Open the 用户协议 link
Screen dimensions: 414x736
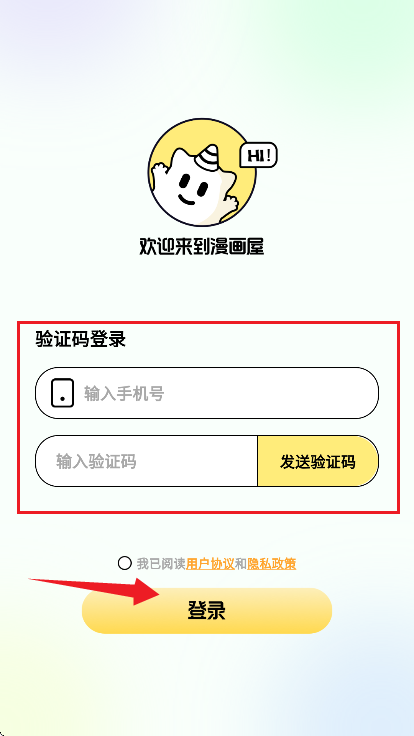(210, 563)
